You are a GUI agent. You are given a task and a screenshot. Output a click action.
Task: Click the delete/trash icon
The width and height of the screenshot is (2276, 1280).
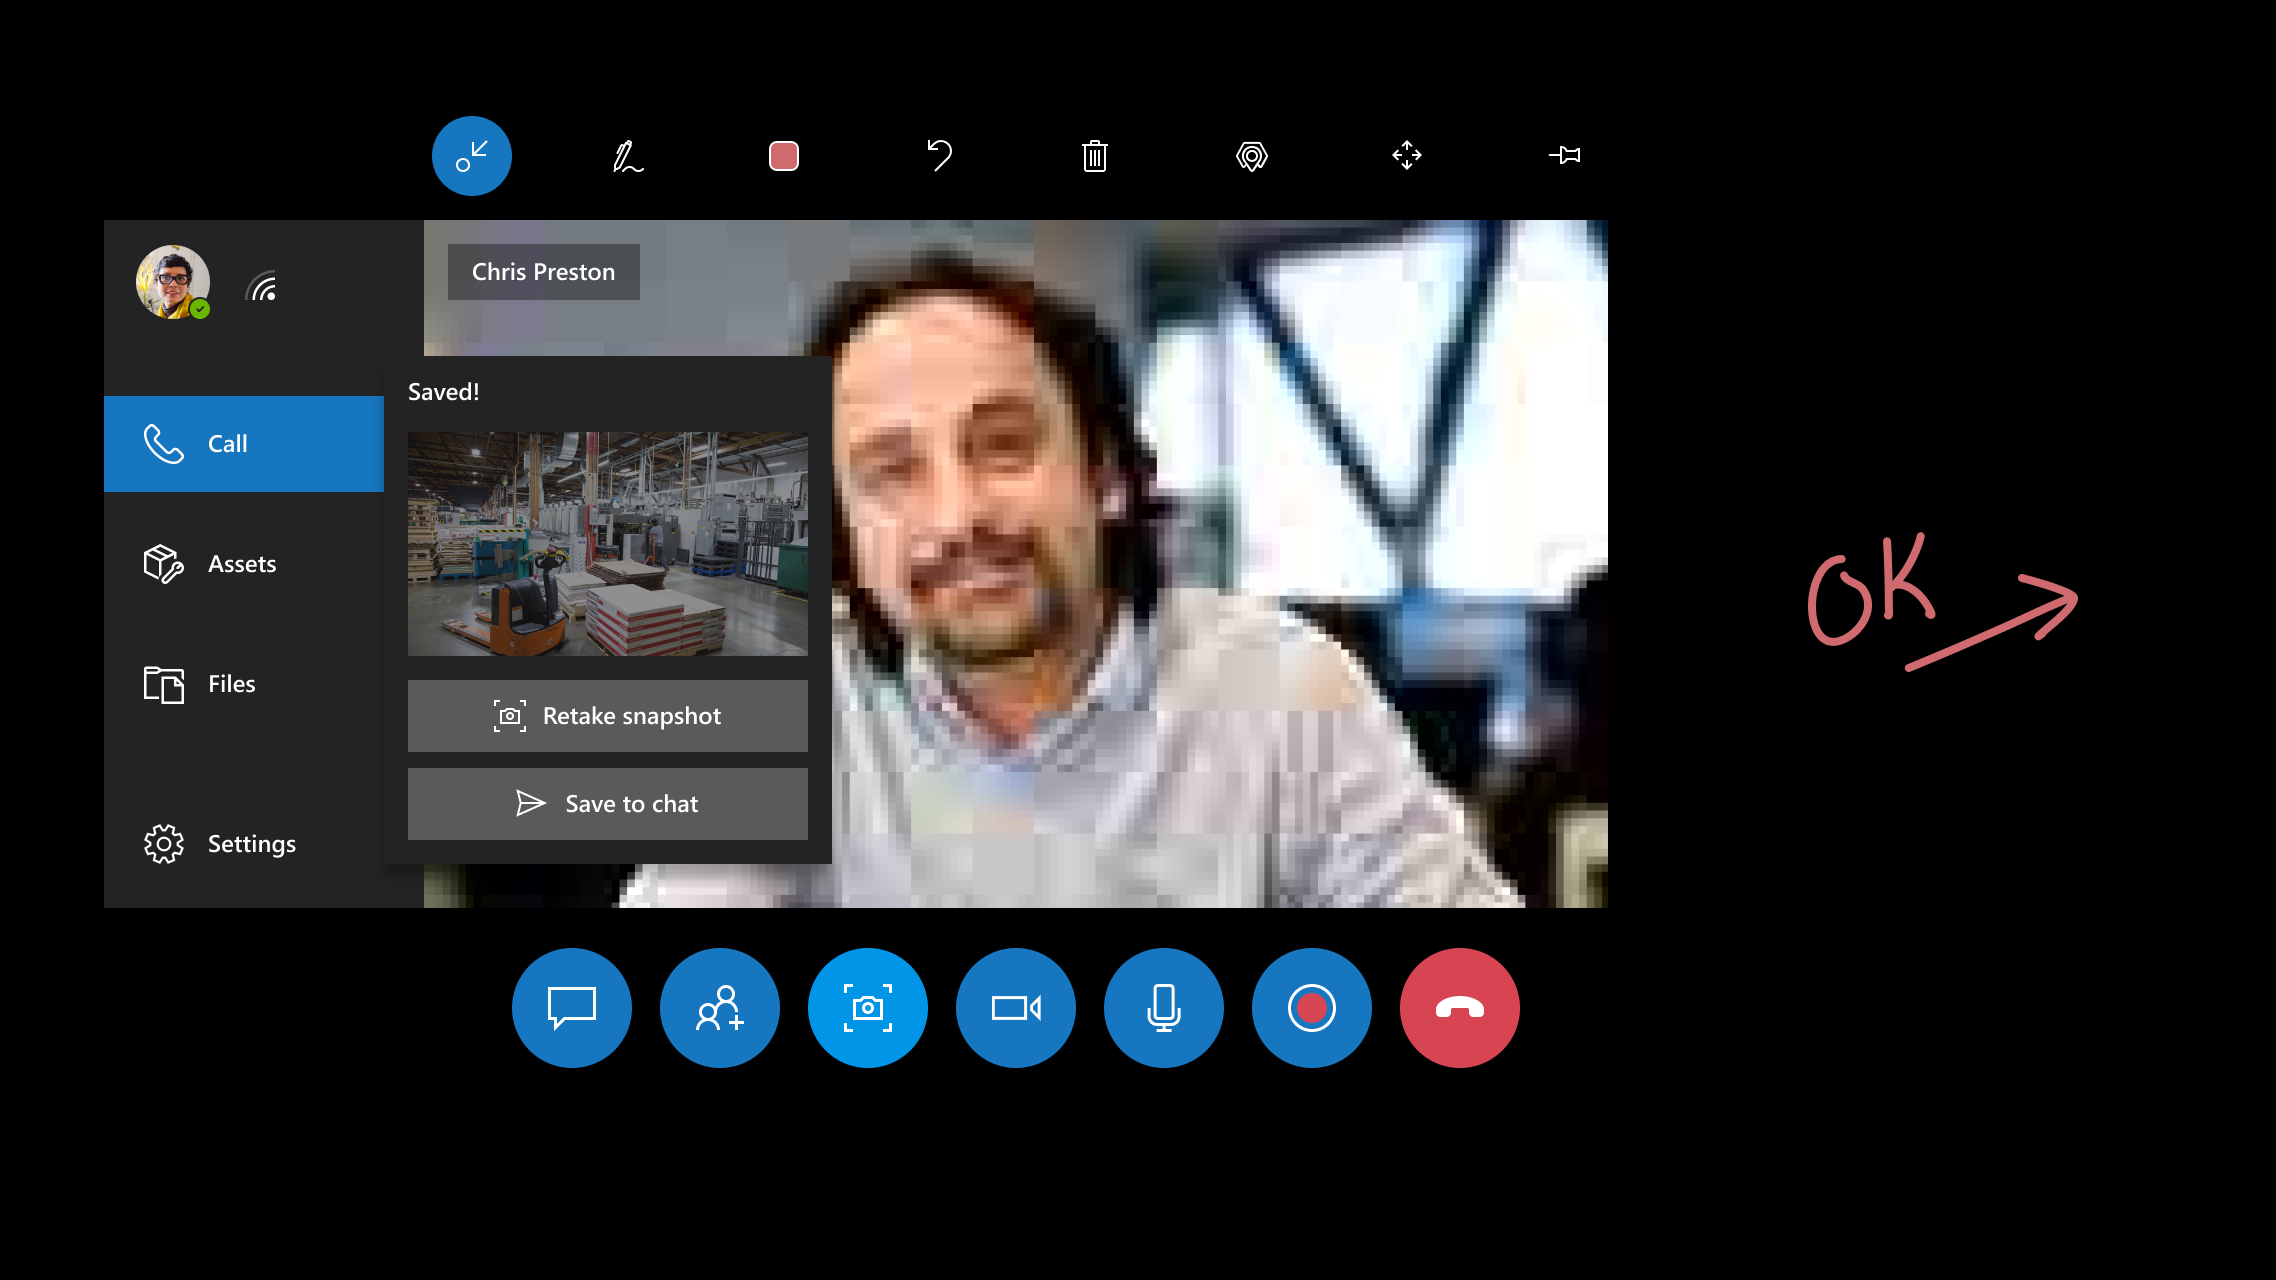(1094, 156)
